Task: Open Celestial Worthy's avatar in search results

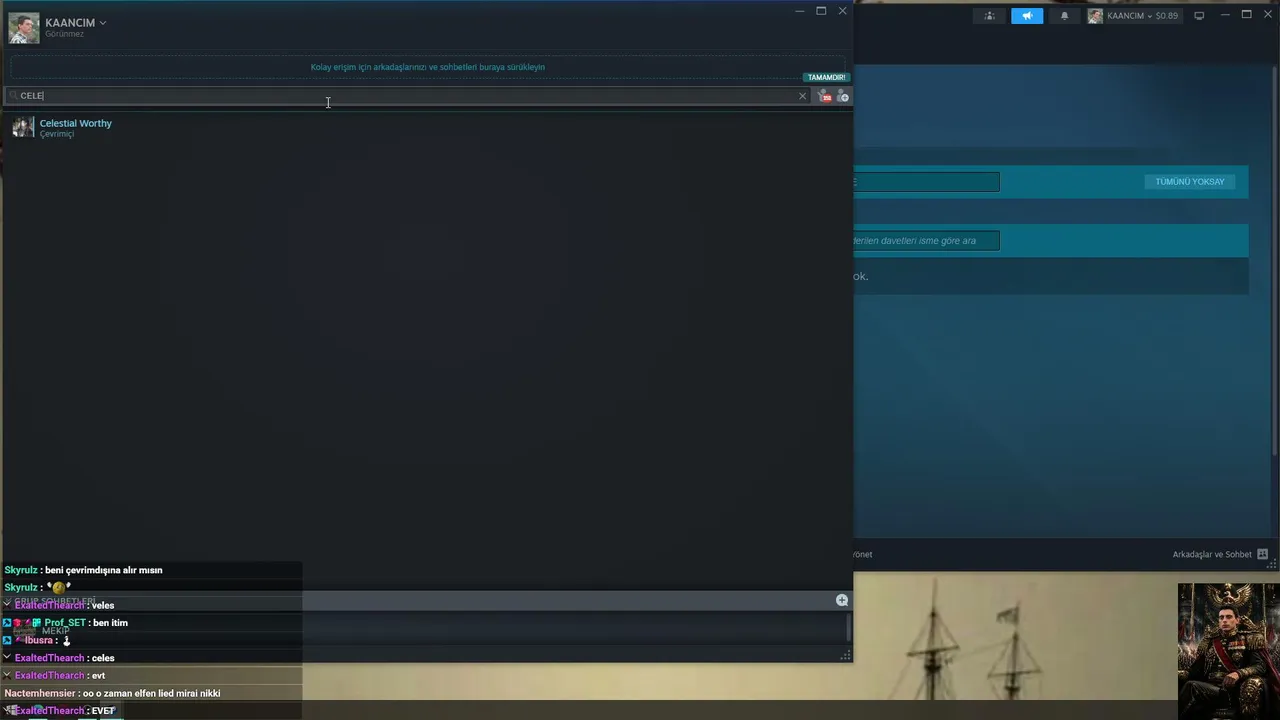Action: point(23,127)
